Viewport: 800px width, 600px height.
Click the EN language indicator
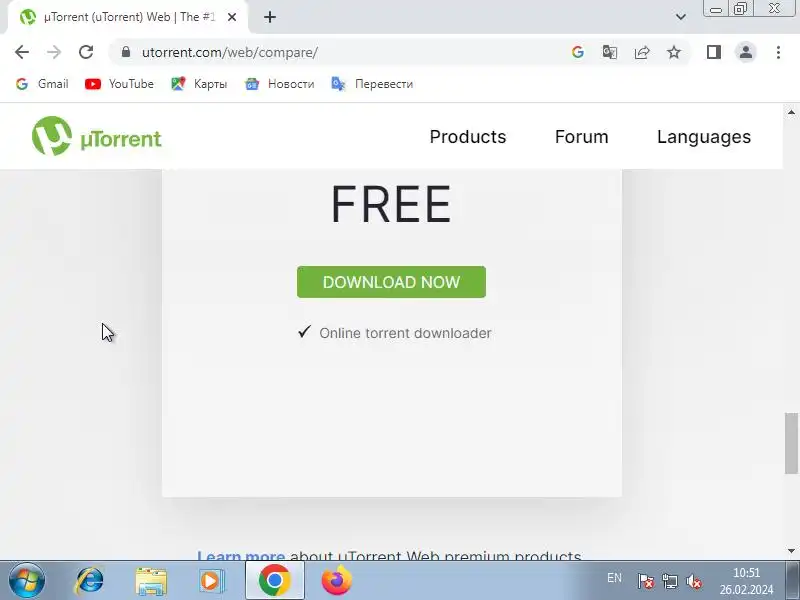pyautogui.click(x=614, y=578)
